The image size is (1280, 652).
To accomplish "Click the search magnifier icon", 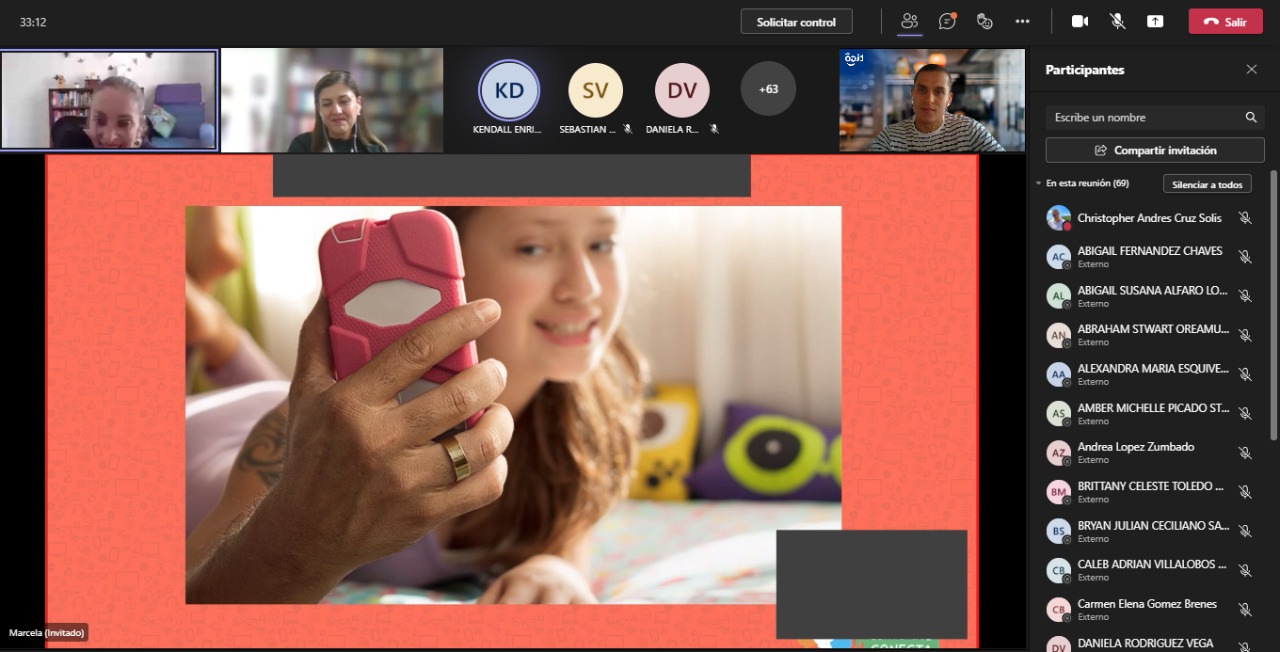I will [x=1251, y=117].
